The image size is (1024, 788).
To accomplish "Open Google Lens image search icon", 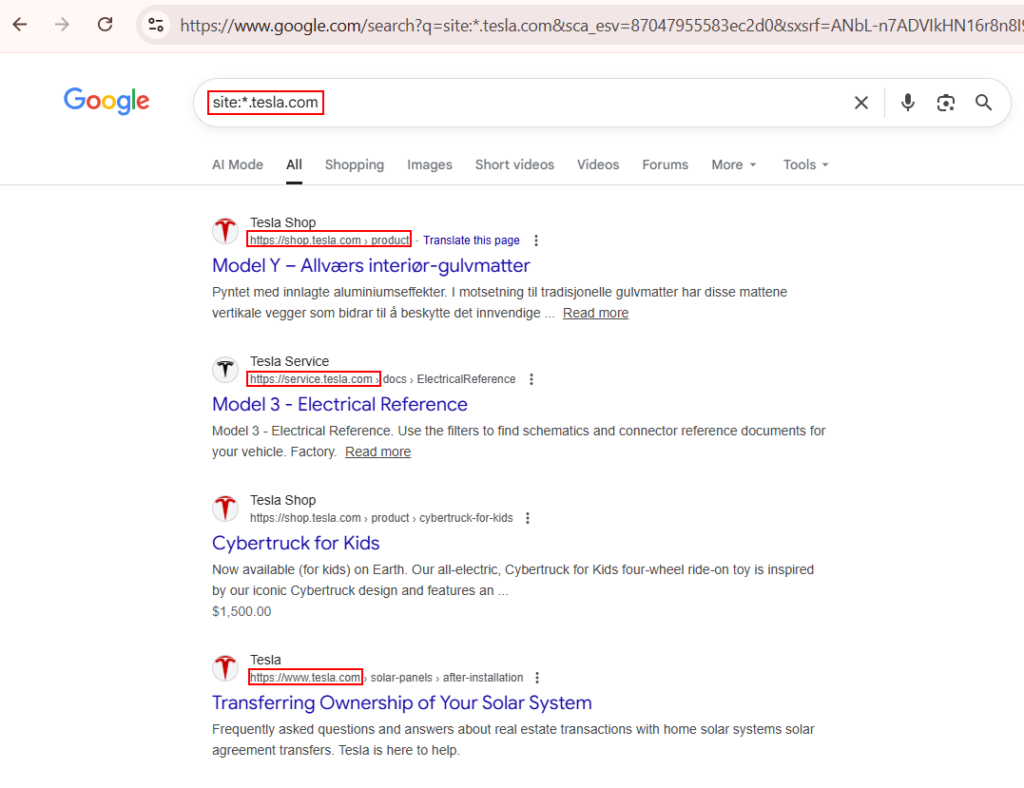I will coord(946,103).
